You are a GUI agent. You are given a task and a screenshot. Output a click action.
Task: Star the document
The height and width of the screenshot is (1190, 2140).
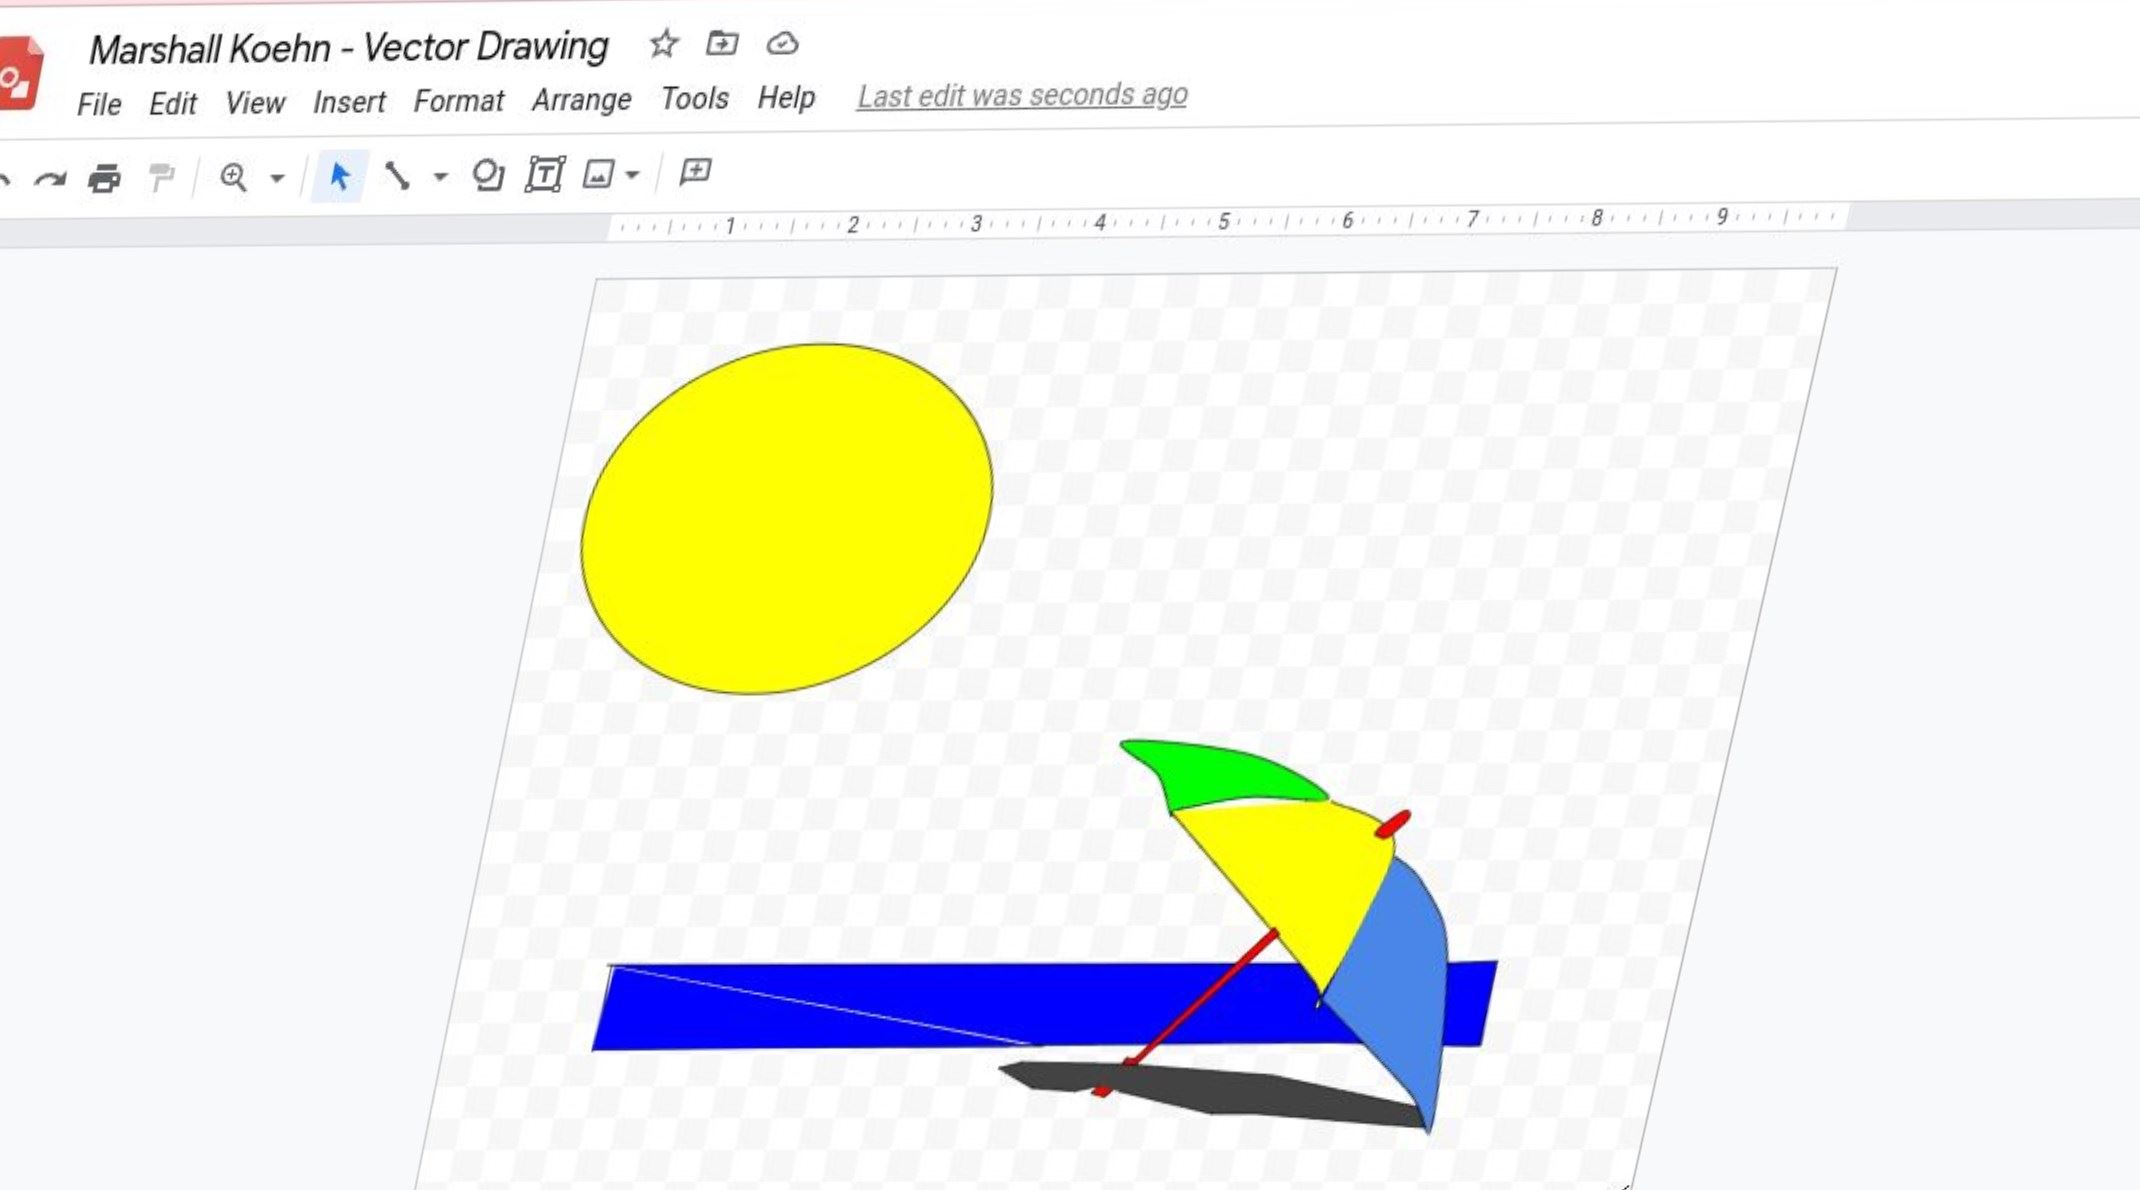(663, 44)
